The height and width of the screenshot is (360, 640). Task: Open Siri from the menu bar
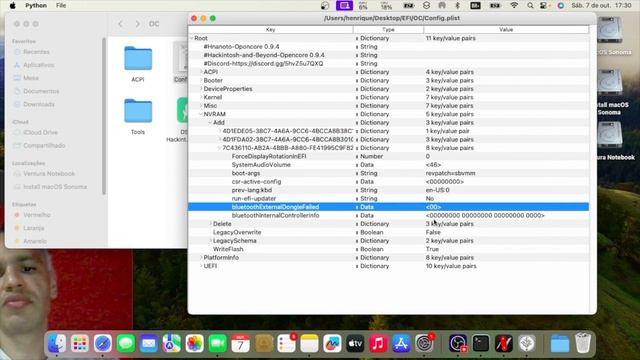pyautogui.click(x=561, y=5)
